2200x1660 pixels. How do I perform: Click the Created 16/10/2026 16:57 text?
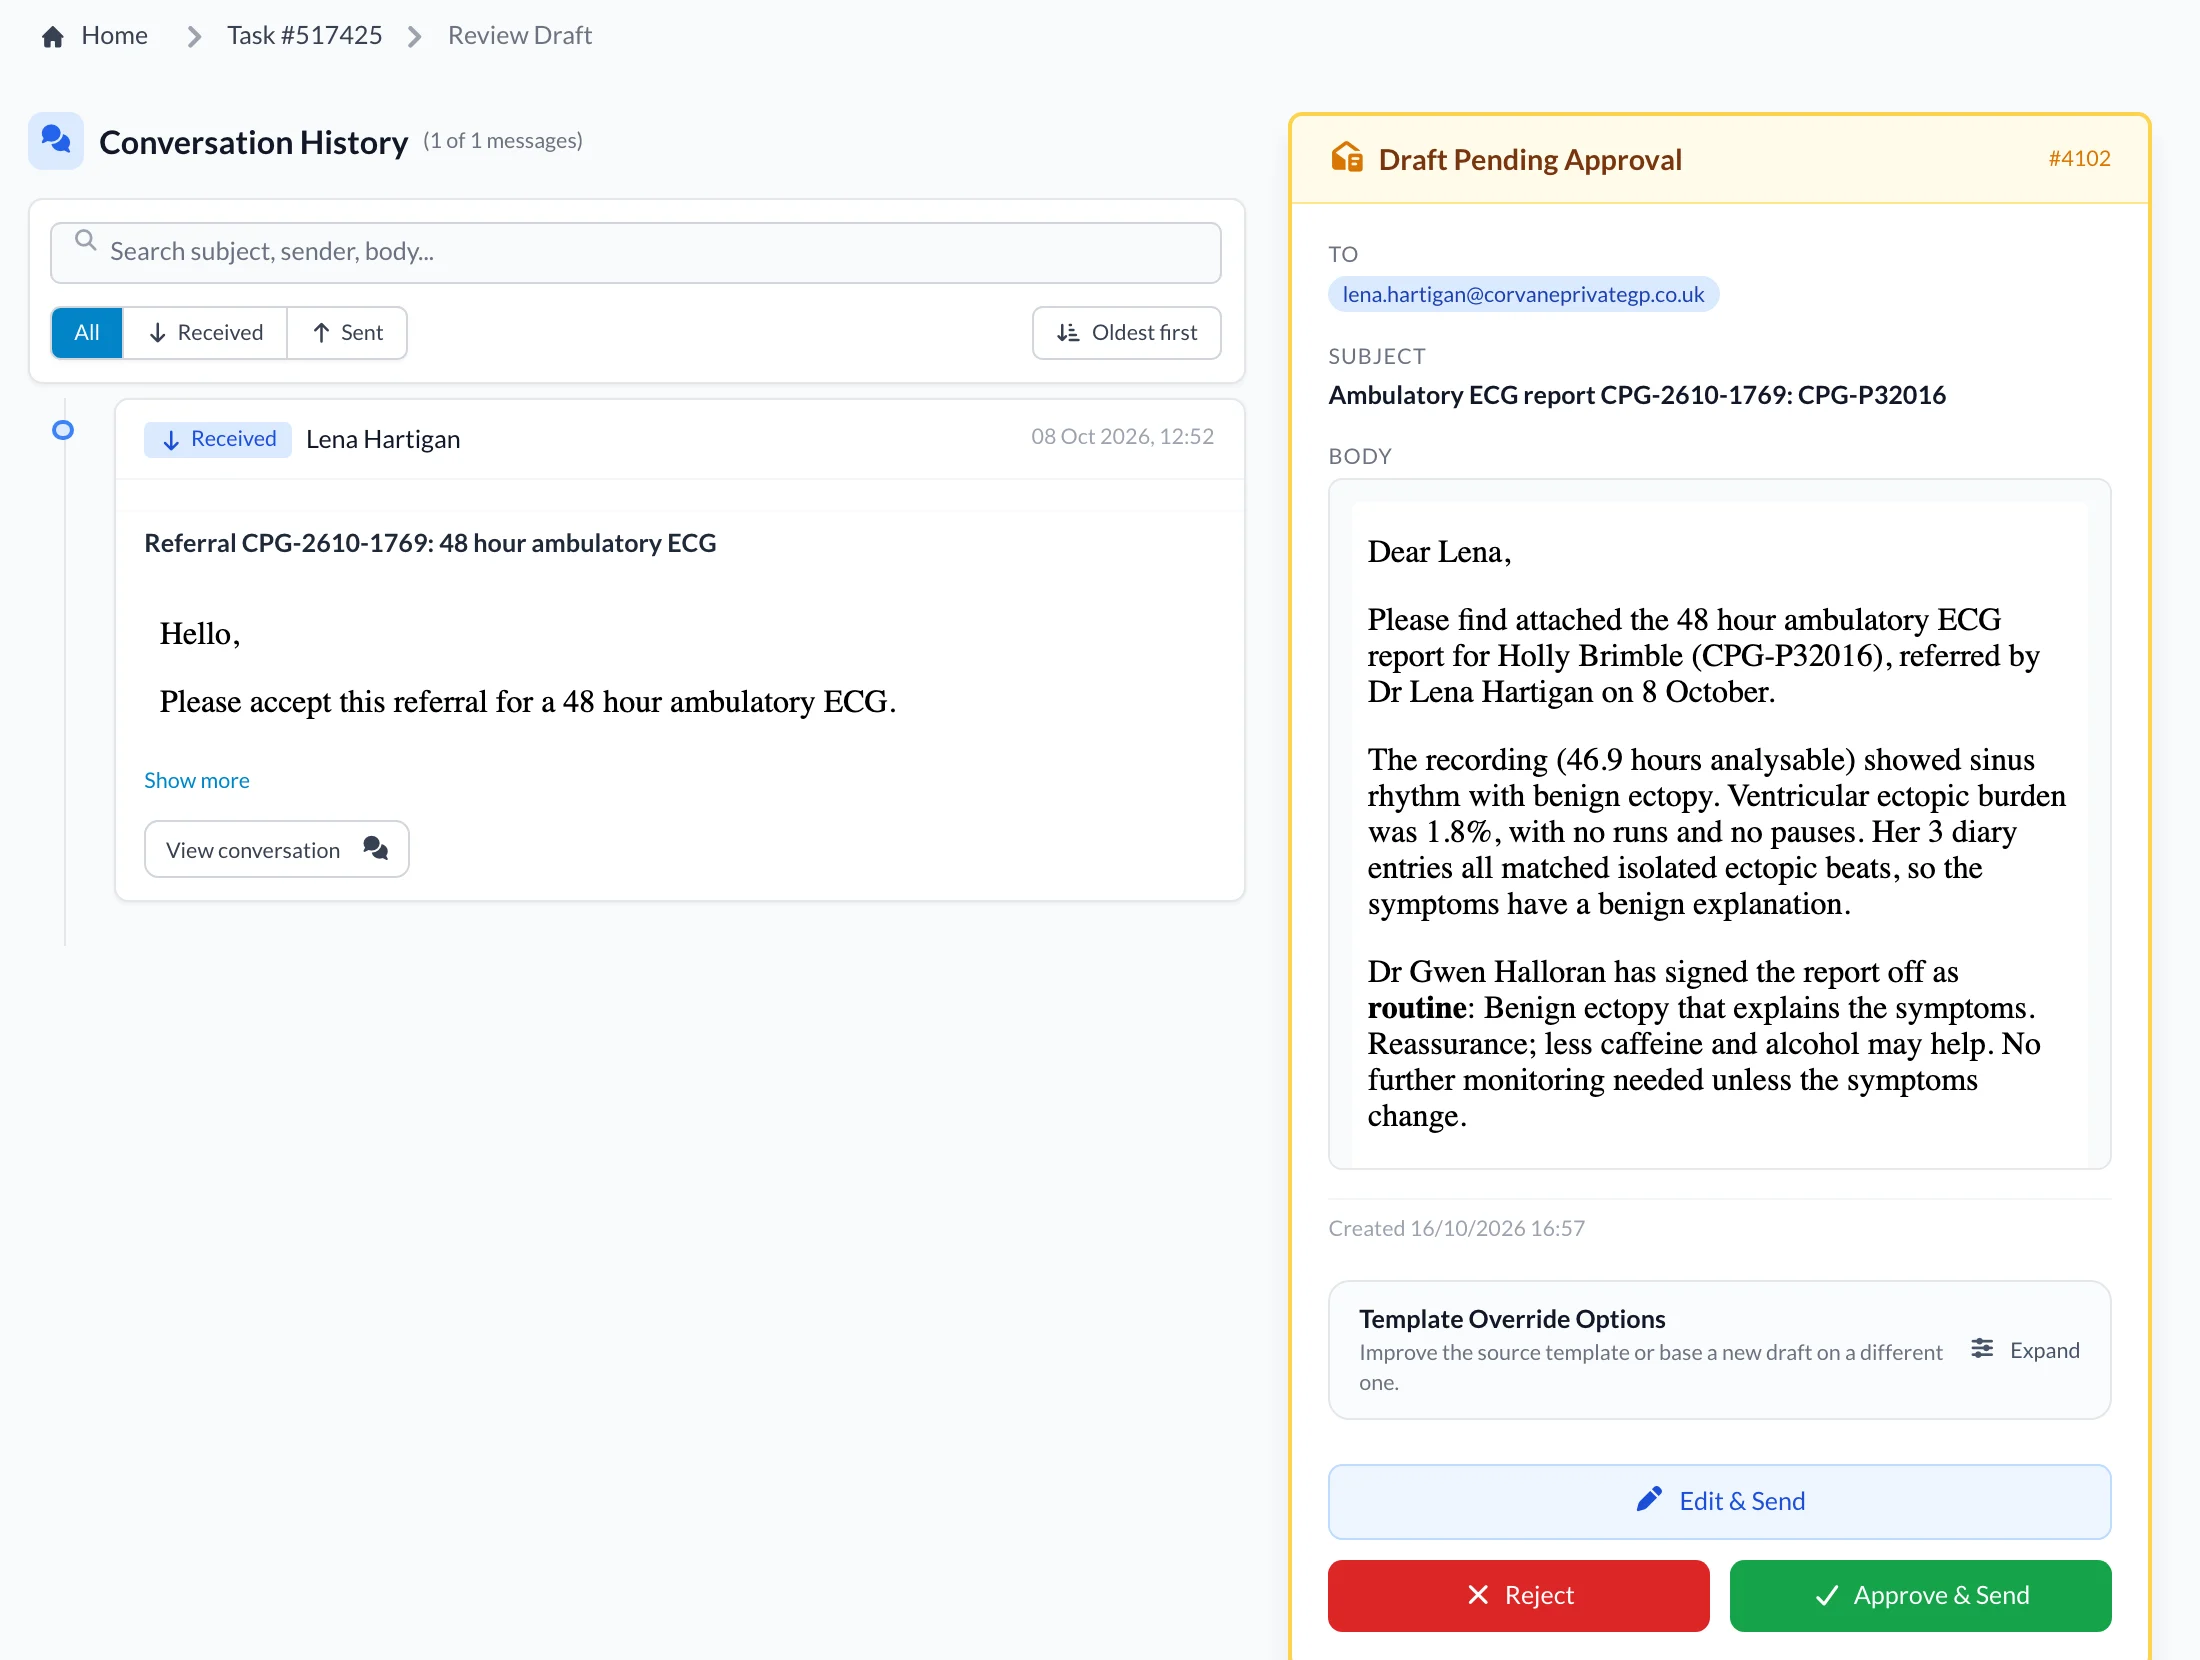[x=1457, y=1228]
